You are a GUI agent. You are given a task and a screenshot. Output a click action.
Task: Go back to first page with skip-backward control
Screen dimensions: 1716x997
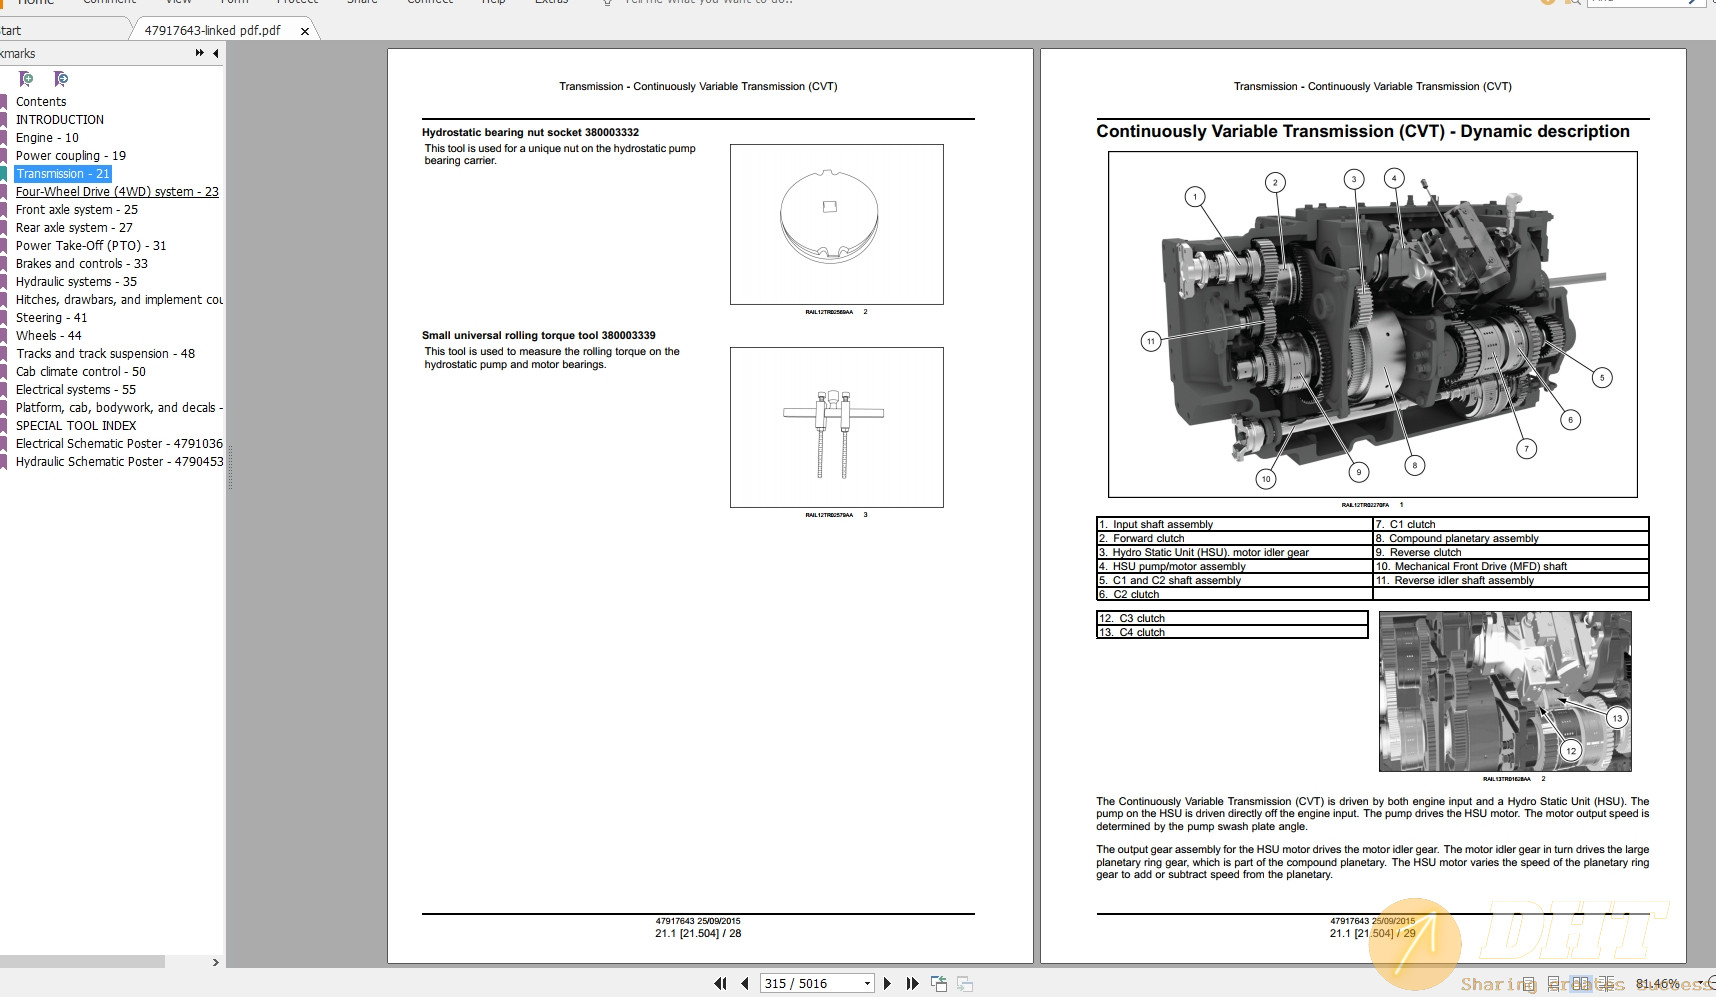(x=720, y=983)
